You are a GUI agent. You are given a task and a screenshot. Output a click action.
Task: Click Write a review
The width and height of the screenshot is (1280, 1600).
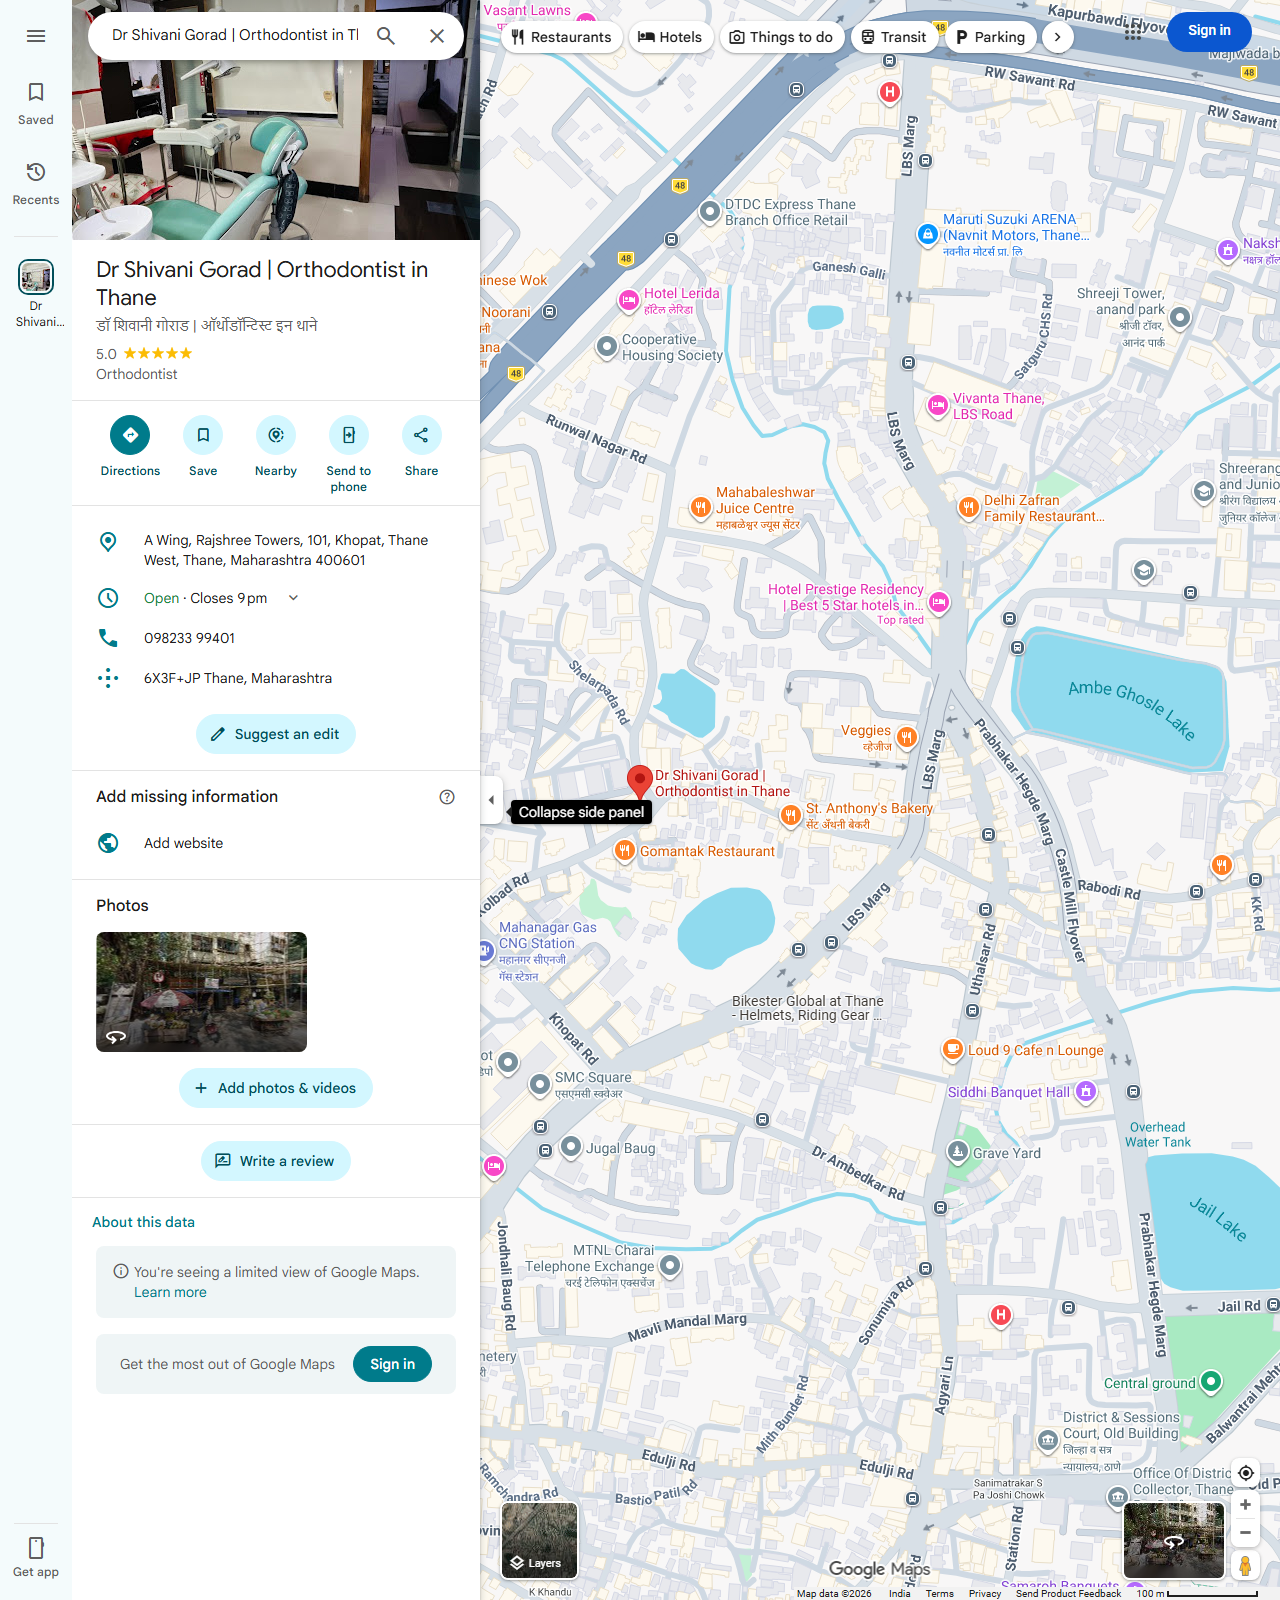point(276,1161)
